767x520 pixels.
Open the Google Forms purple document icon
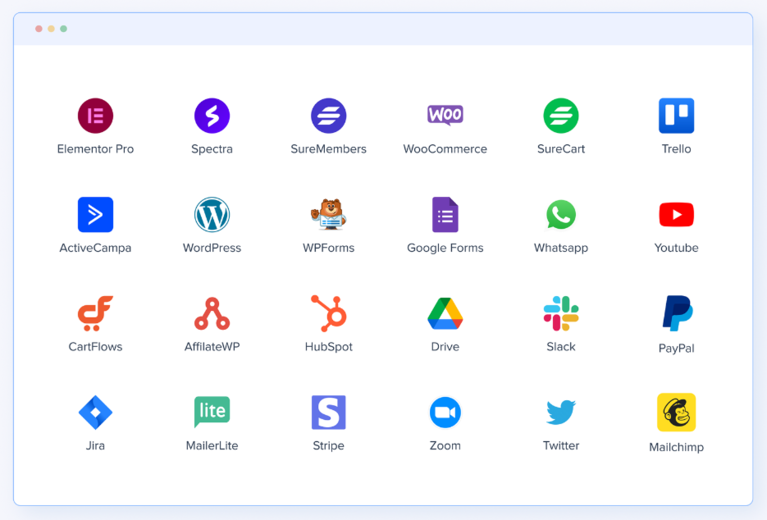(x=445, y=214)
